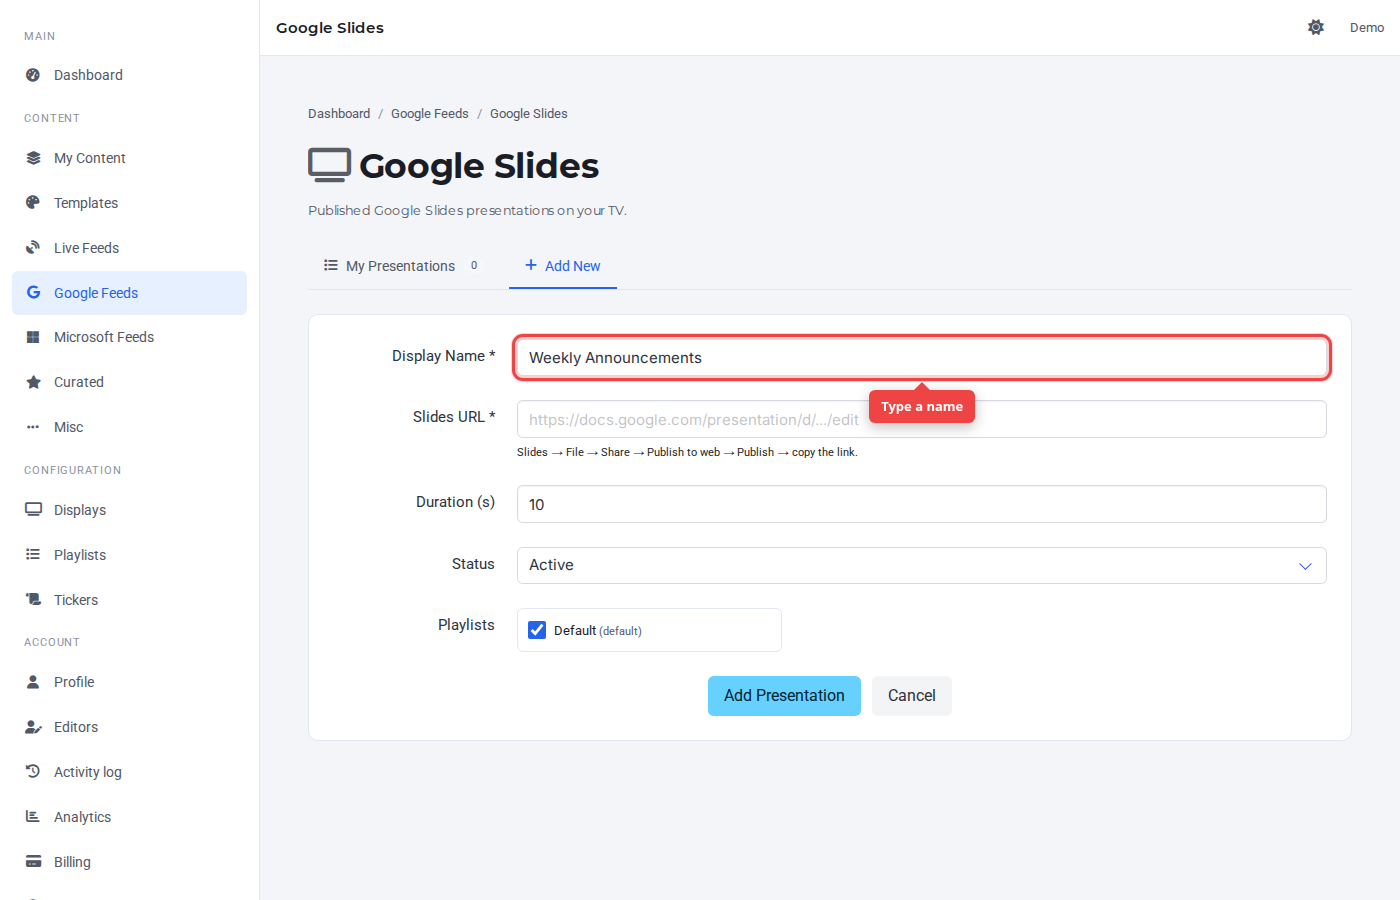
Task: Click the plus icon beside Add New
Action: 531,265
